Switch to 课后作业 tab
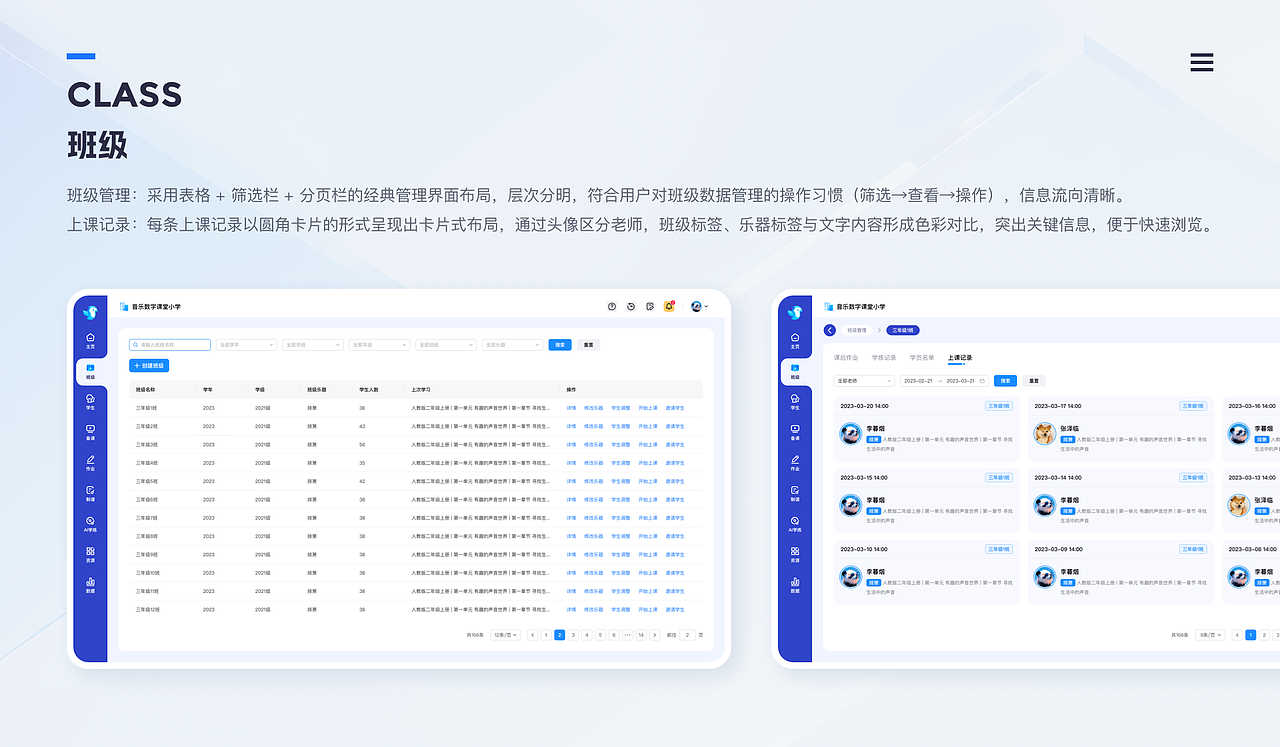Viewport: 1280px width, 747px height. click(846, 357)
